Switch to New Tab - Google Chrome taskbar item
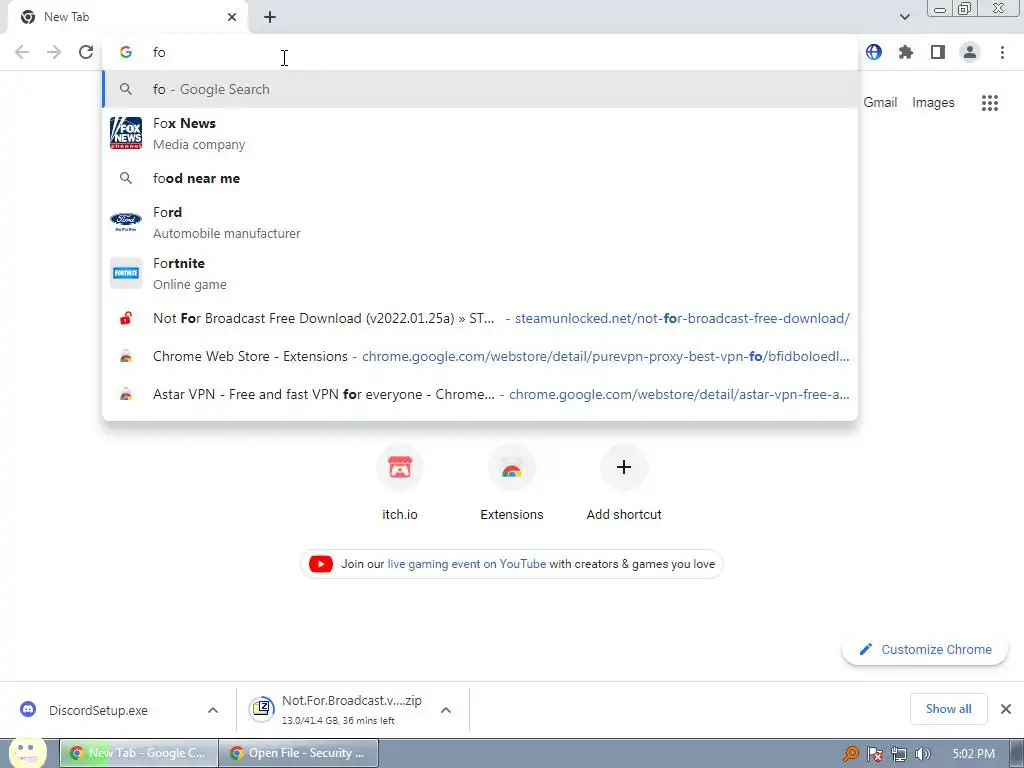This screenshot has height=768, width=1024. [138, 753]
